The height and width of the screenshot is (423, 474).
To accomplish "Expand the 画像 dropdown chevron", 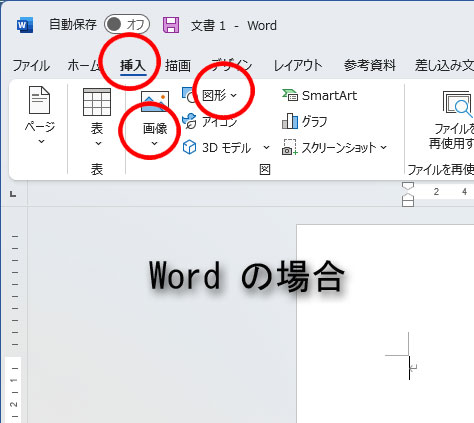I will click(154, 144).
